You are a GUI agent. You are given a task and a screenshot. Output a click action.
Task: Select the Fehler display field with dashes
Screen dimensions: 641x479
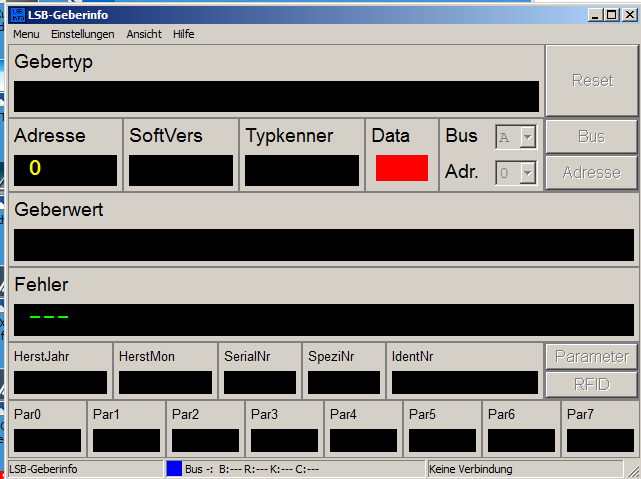tap(324, 319)
